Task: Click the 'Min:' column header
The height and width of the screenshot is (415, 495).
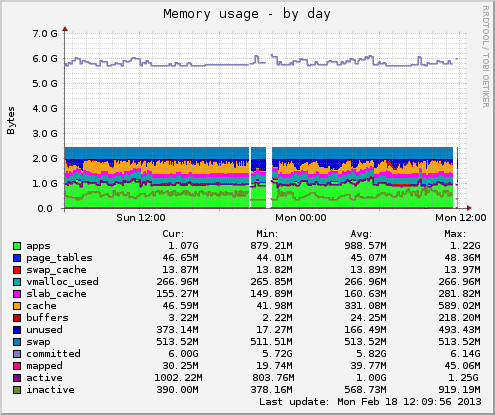Action: tap(267, 234)
